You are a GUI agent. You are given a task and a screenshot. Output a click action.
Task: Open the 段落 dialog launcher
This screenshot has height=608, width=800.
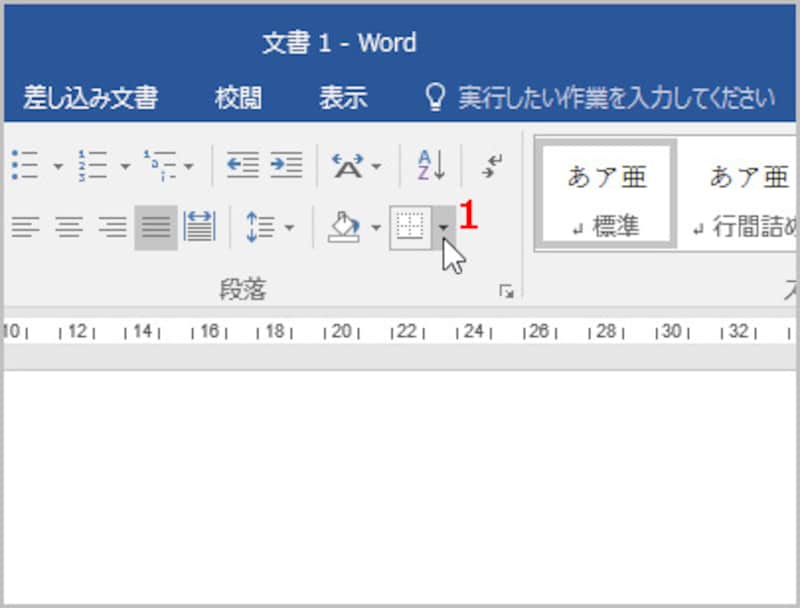(508, 289)
